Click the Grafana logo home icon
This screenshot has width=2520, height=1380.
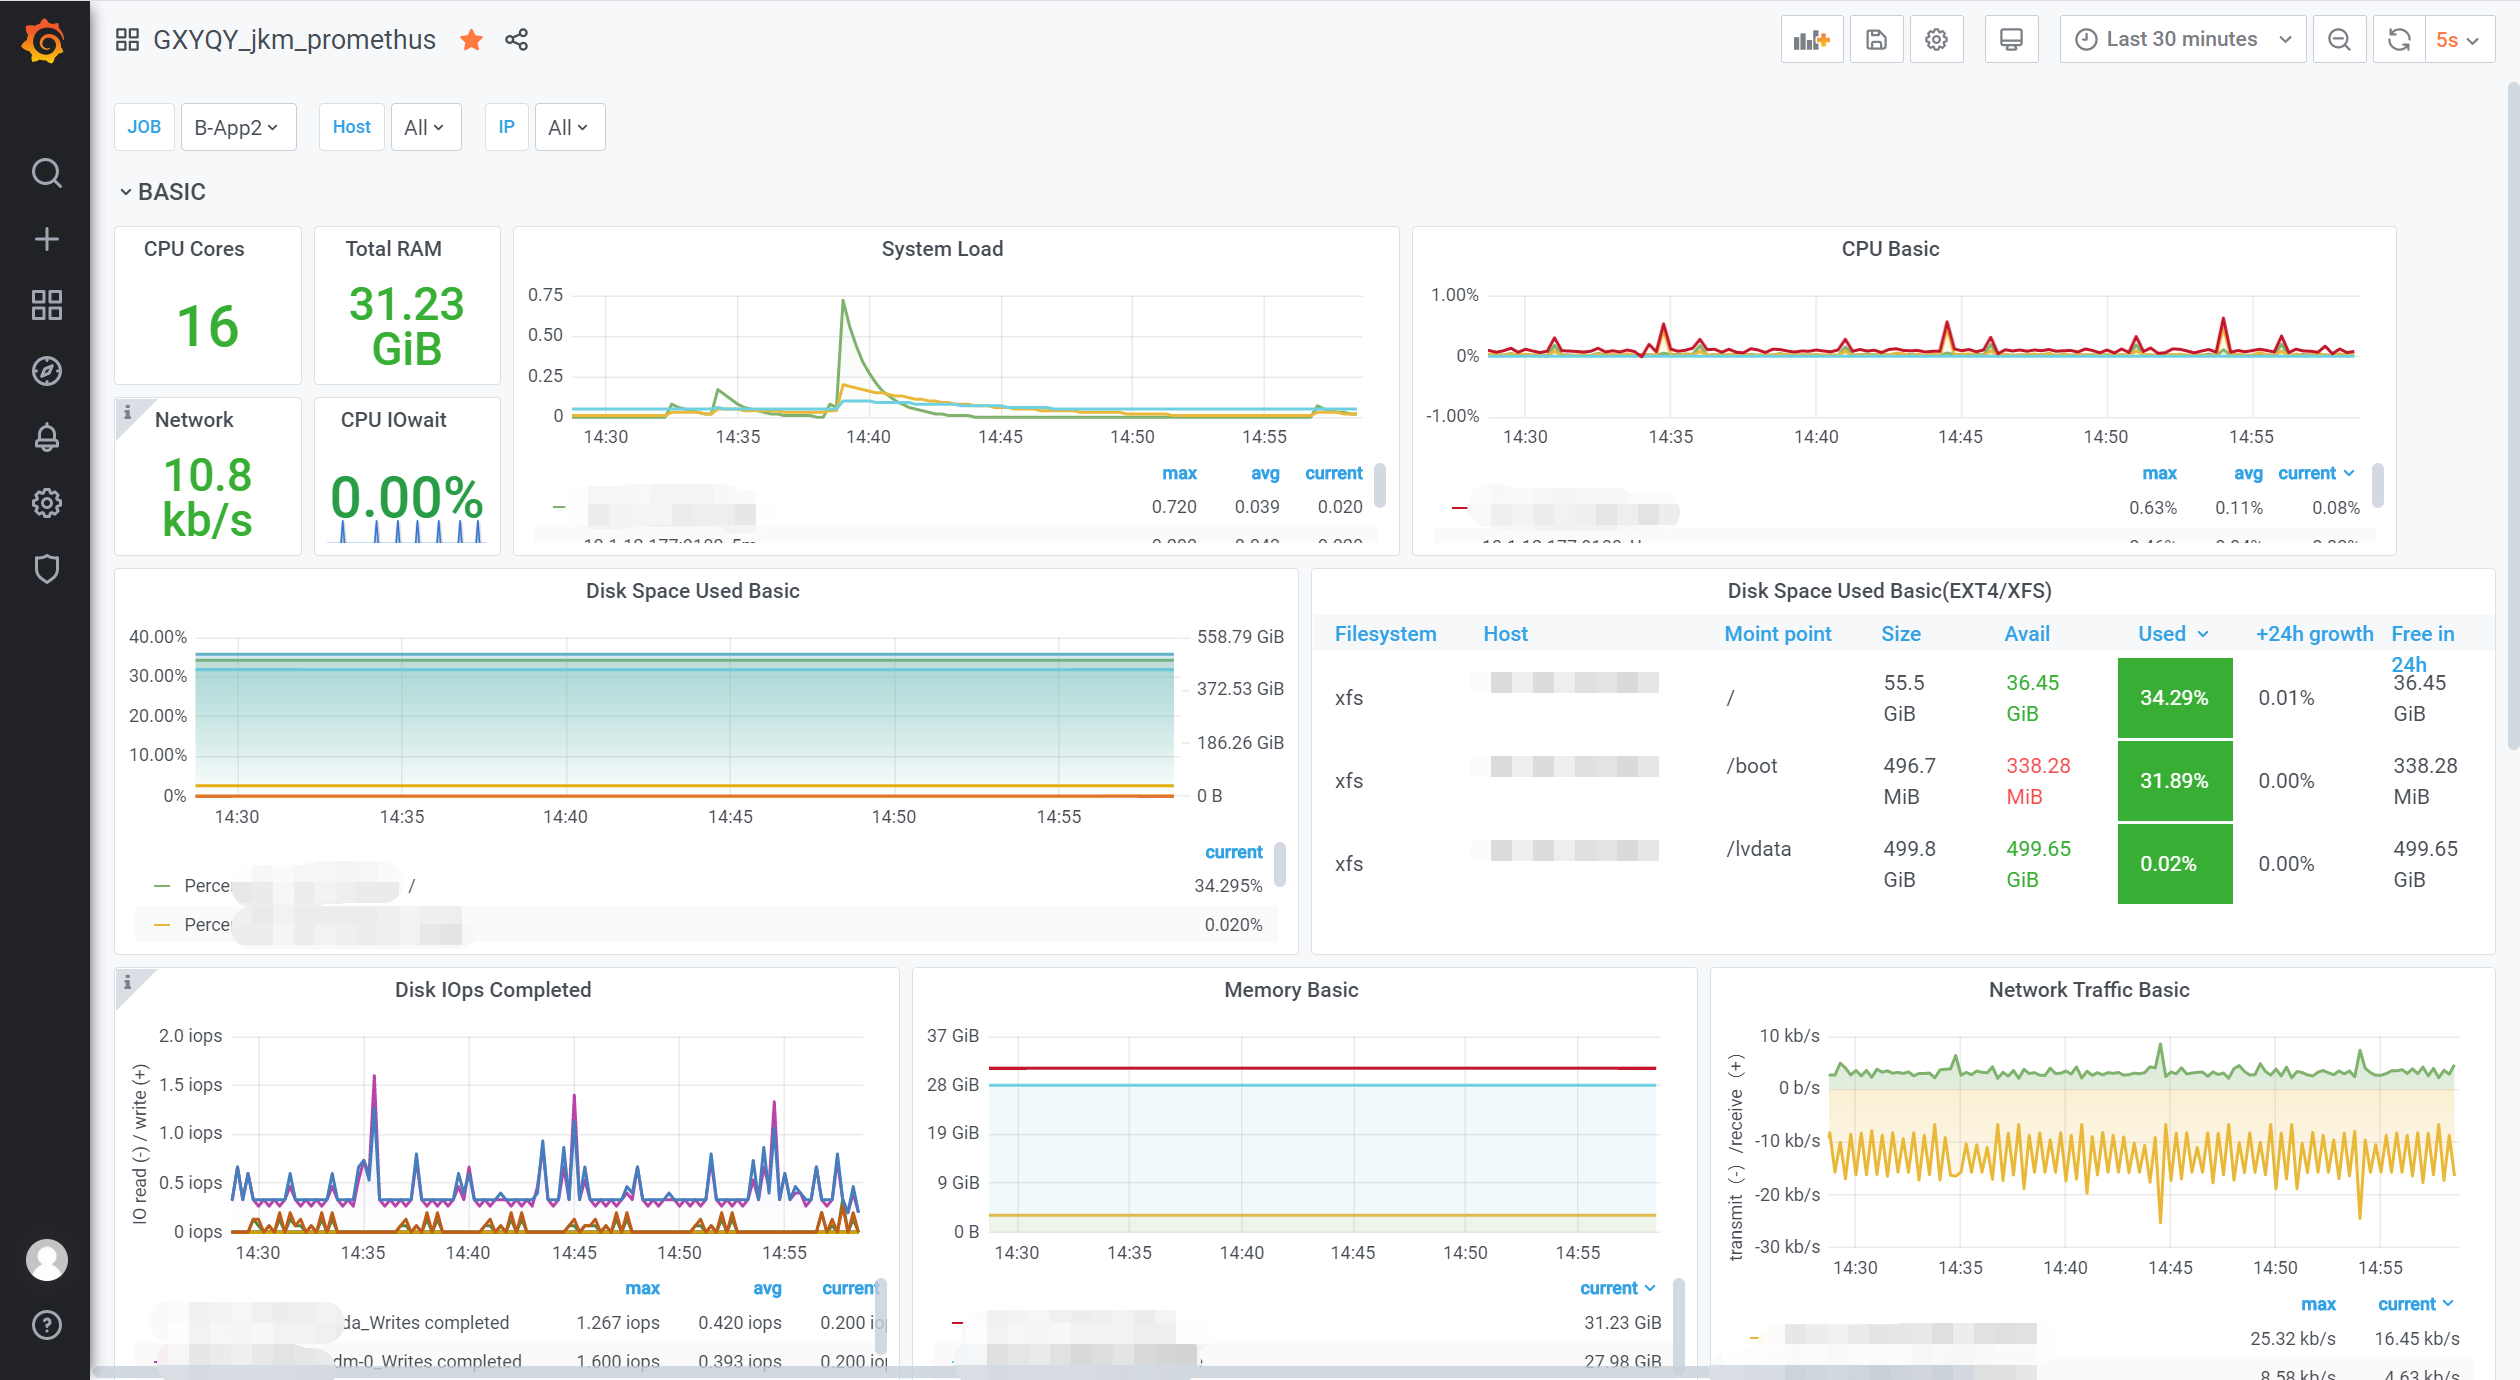(44, 41)
